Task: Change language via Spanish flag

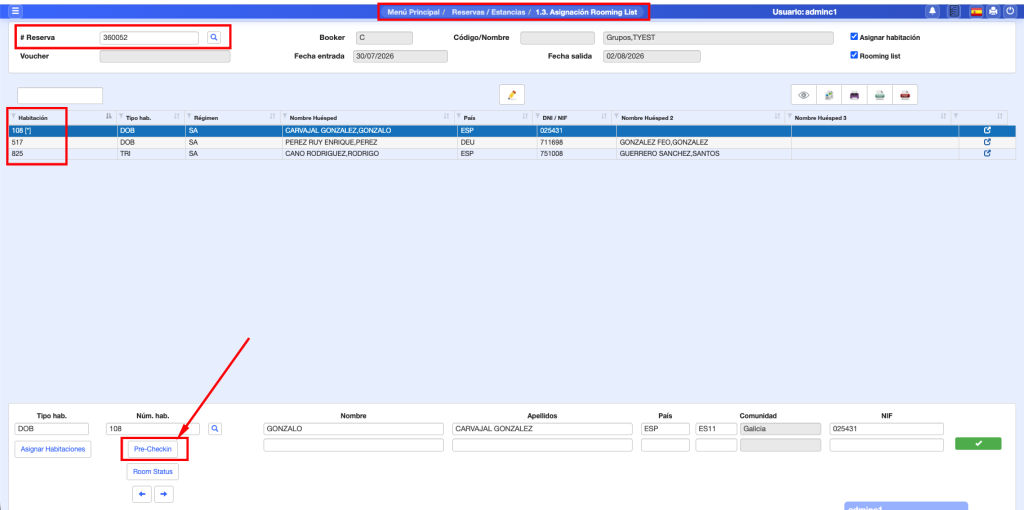Action: [x=976, y=12]
